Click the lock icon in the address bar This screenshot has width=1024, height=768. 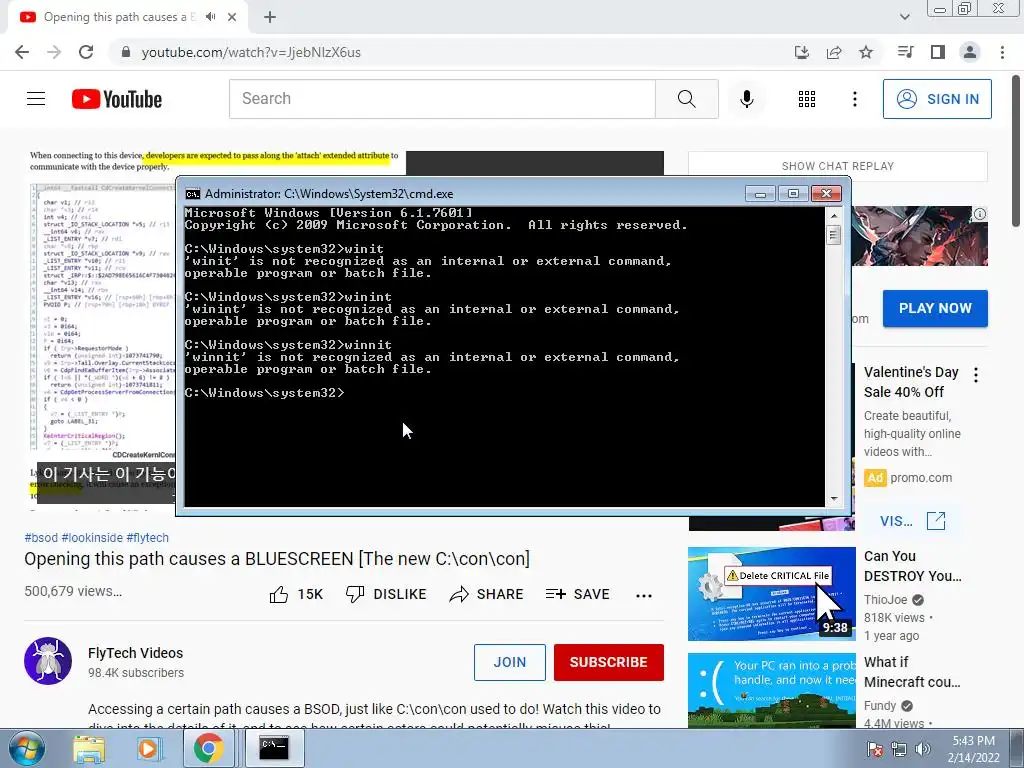click(126, 52)
